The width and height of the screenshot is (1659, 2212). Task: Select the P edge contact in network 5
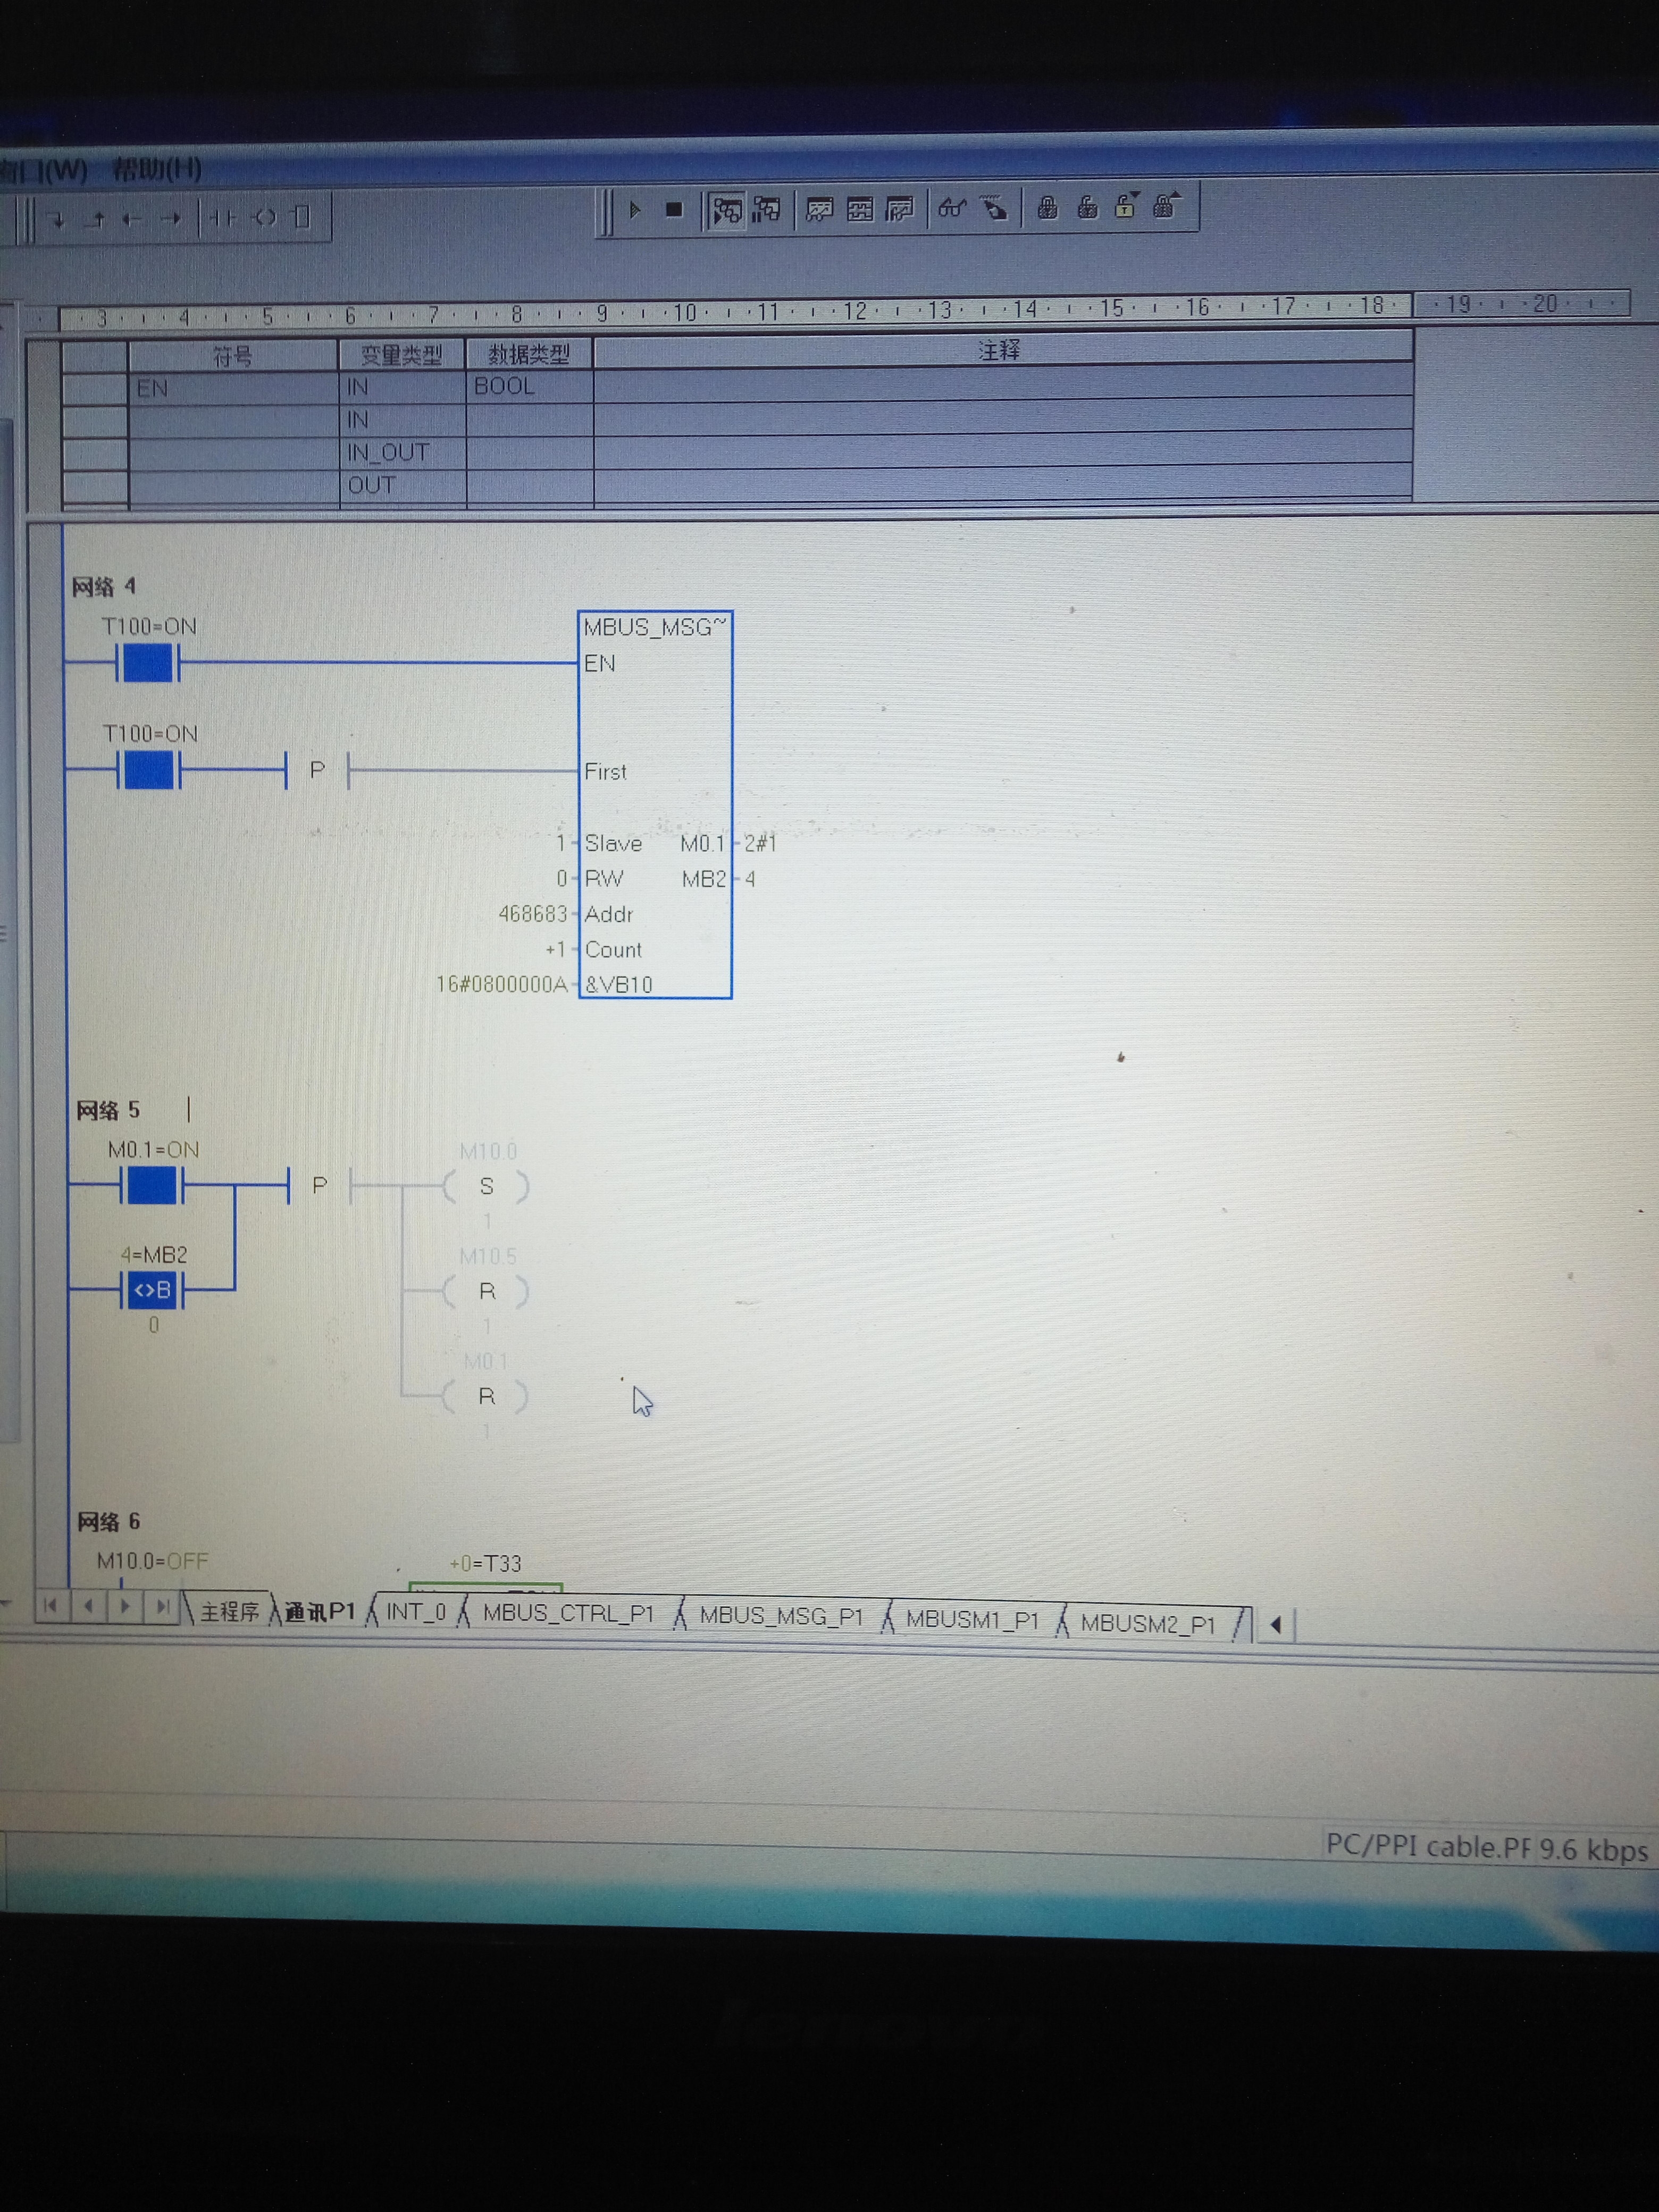click(x=320, y=1185)
